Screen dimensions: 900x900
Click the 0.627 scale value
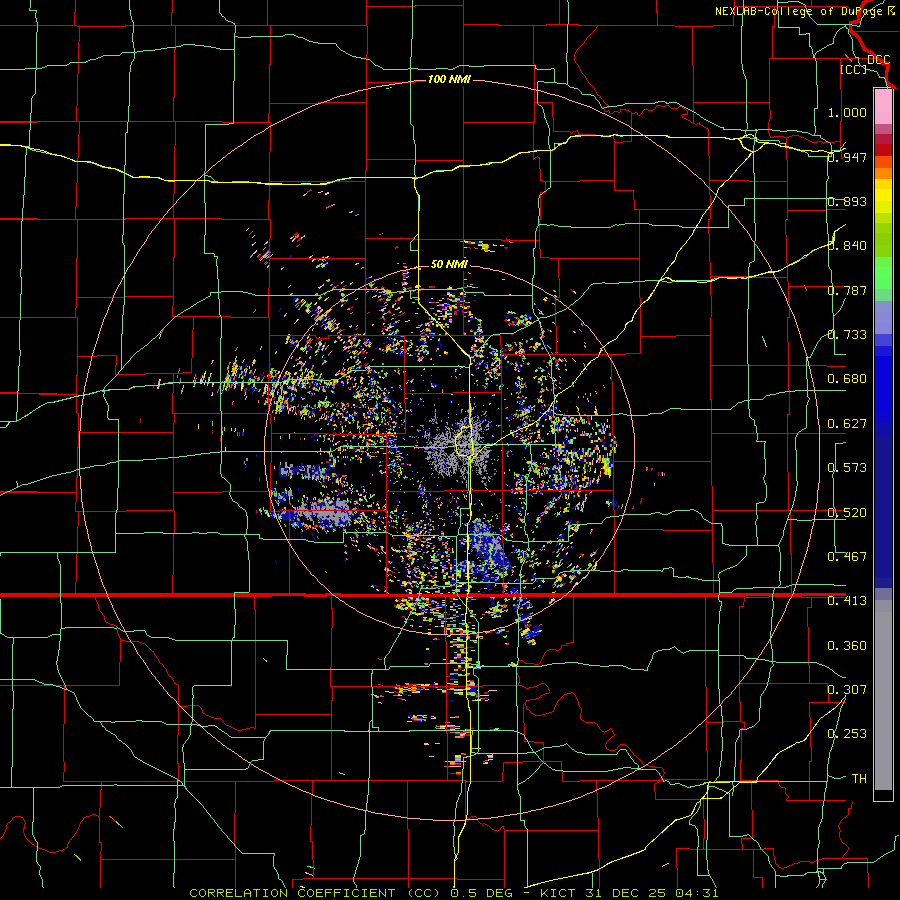847,424
